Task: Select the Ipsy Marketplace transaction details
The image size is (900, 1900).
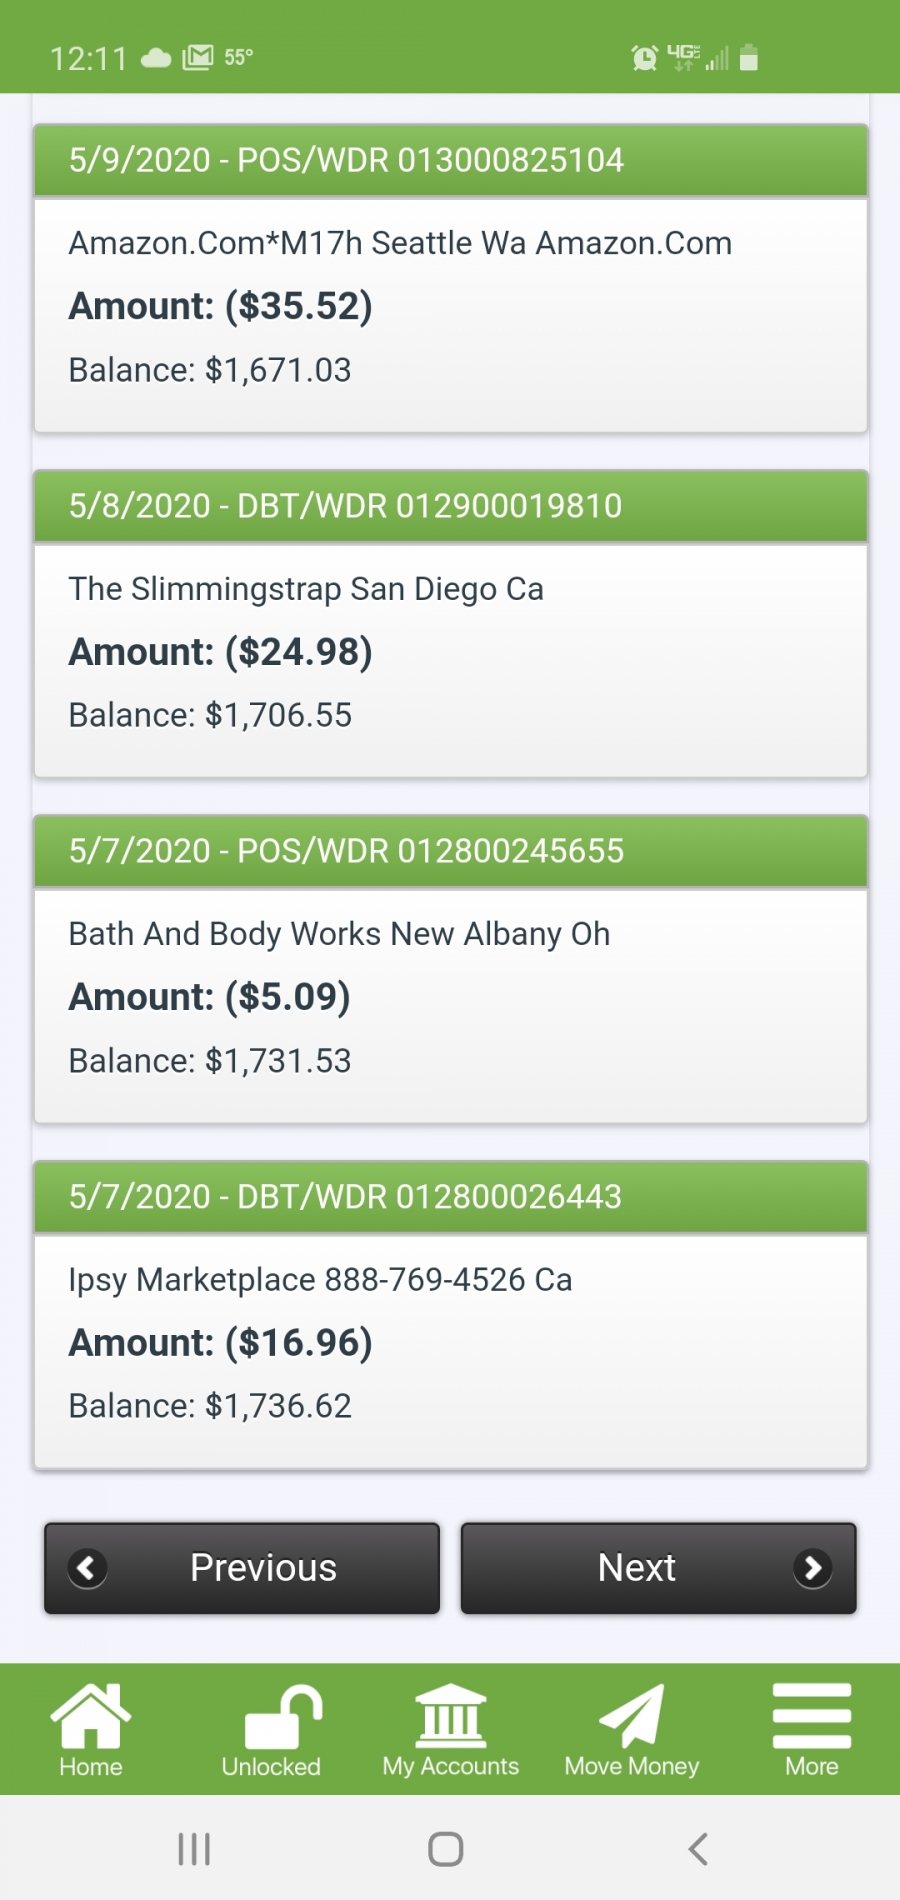Action: coord(451,1352)
